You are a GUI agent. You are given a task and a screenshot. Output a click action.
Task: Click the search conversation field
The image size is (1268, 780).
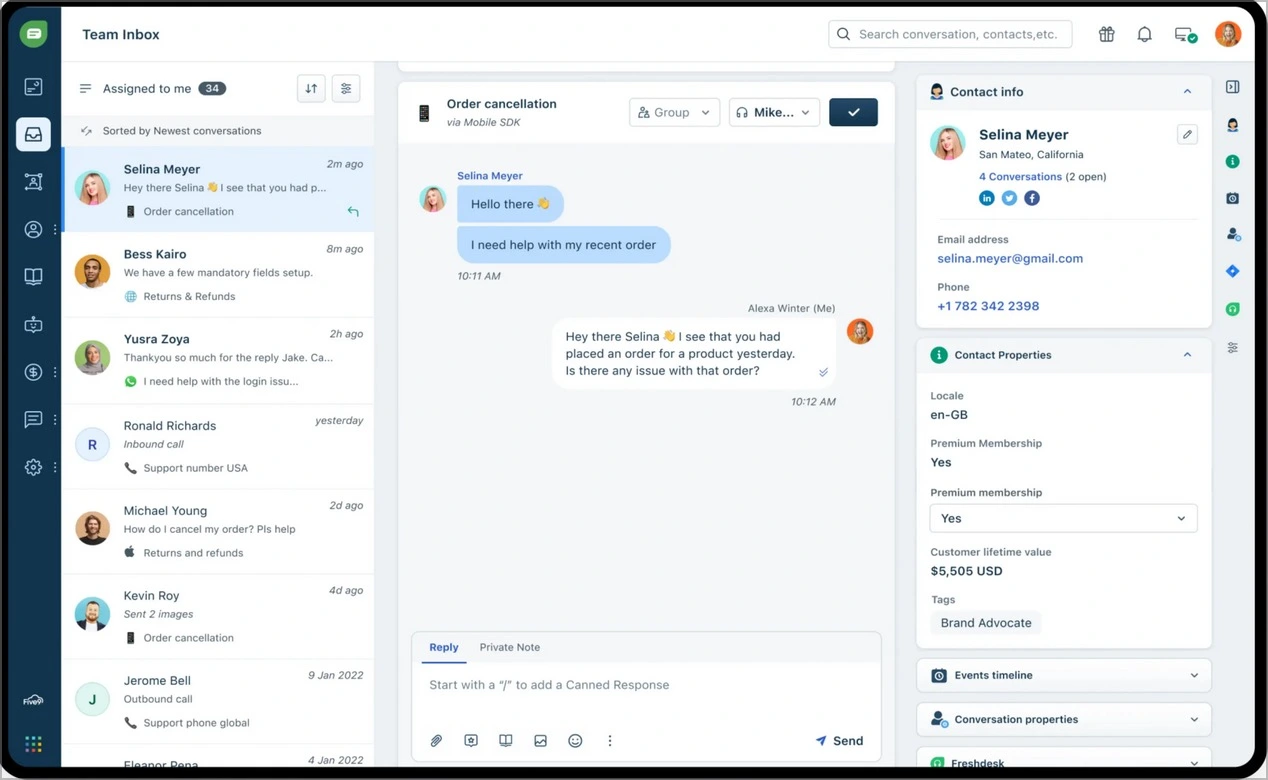point(950,34)
